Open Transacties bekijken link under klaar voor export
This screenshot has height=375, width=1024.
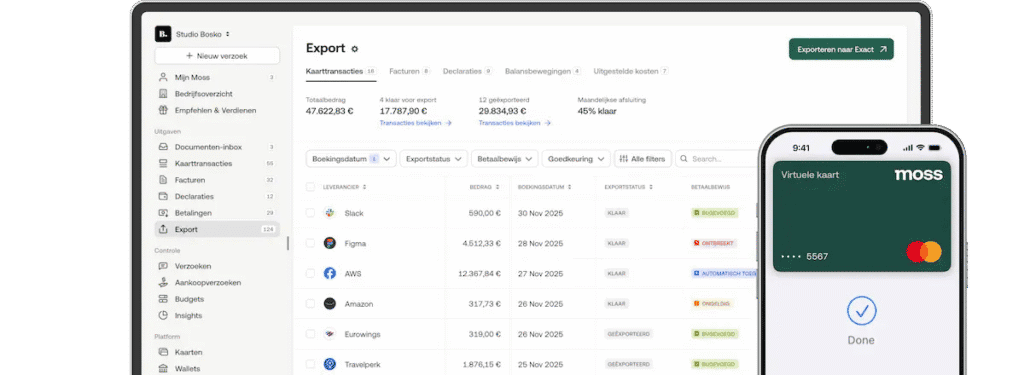[x=415, y=123]
